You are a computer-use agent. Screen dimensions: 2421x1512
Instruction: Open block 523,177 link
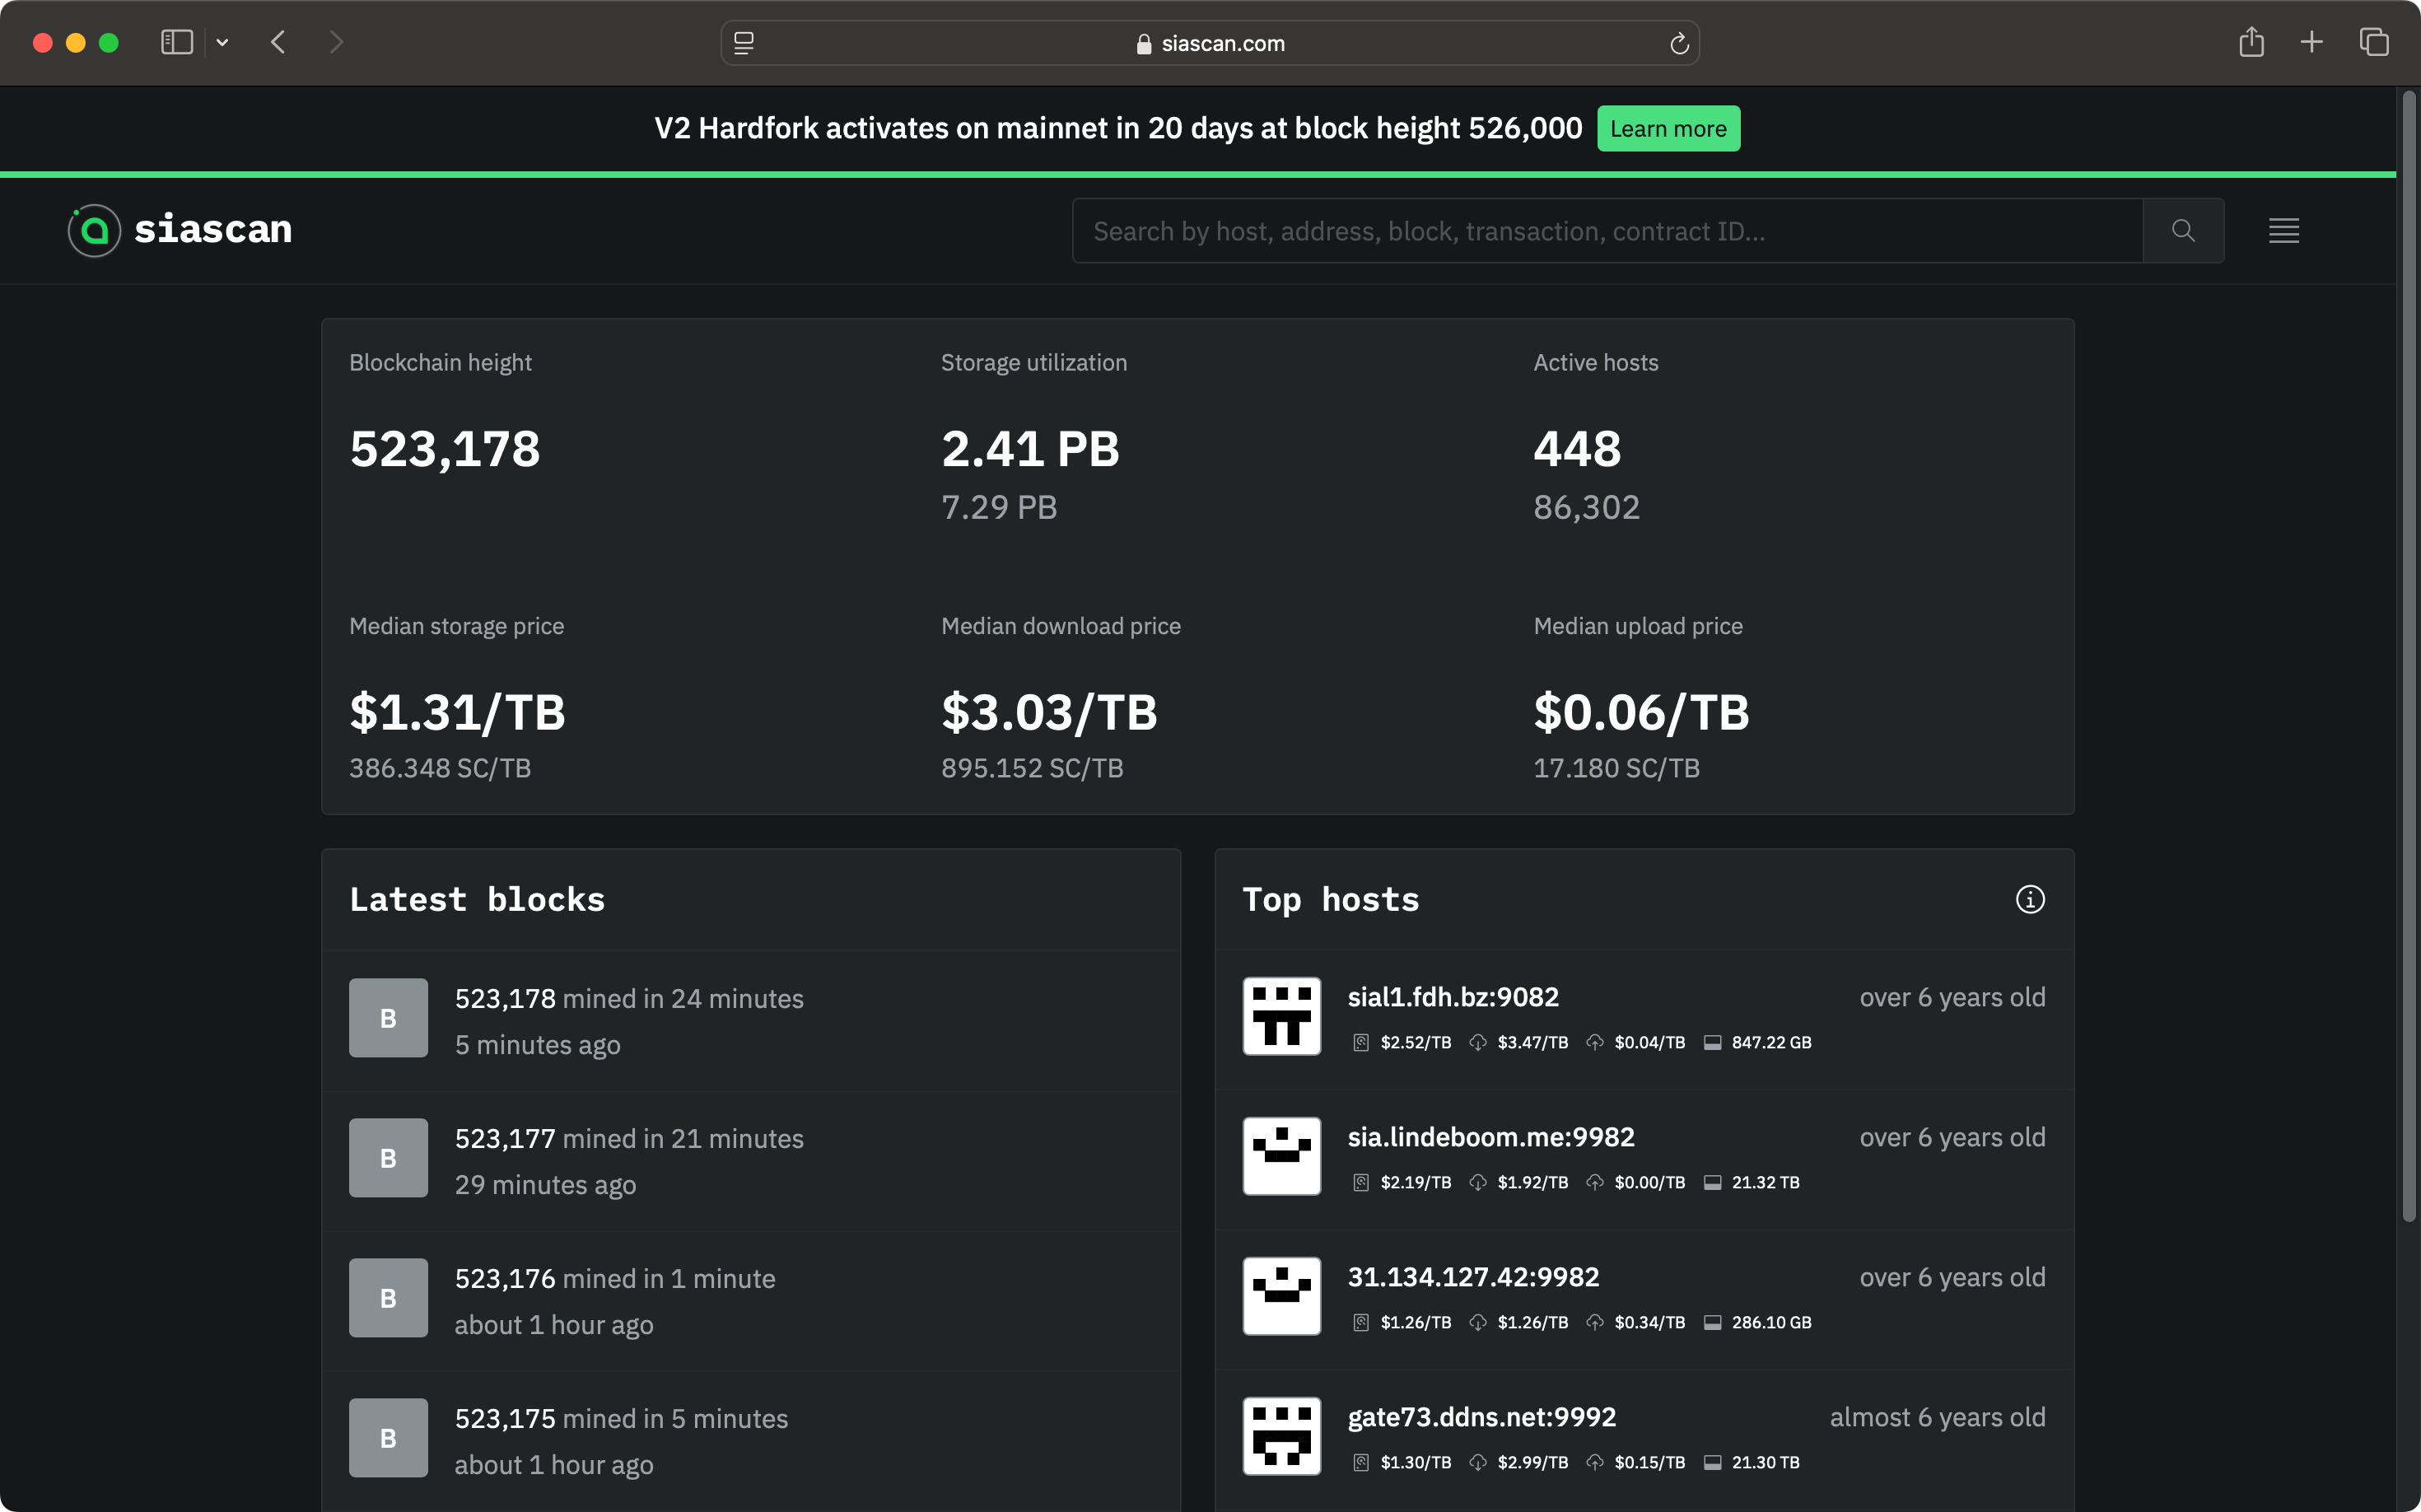505,1139
